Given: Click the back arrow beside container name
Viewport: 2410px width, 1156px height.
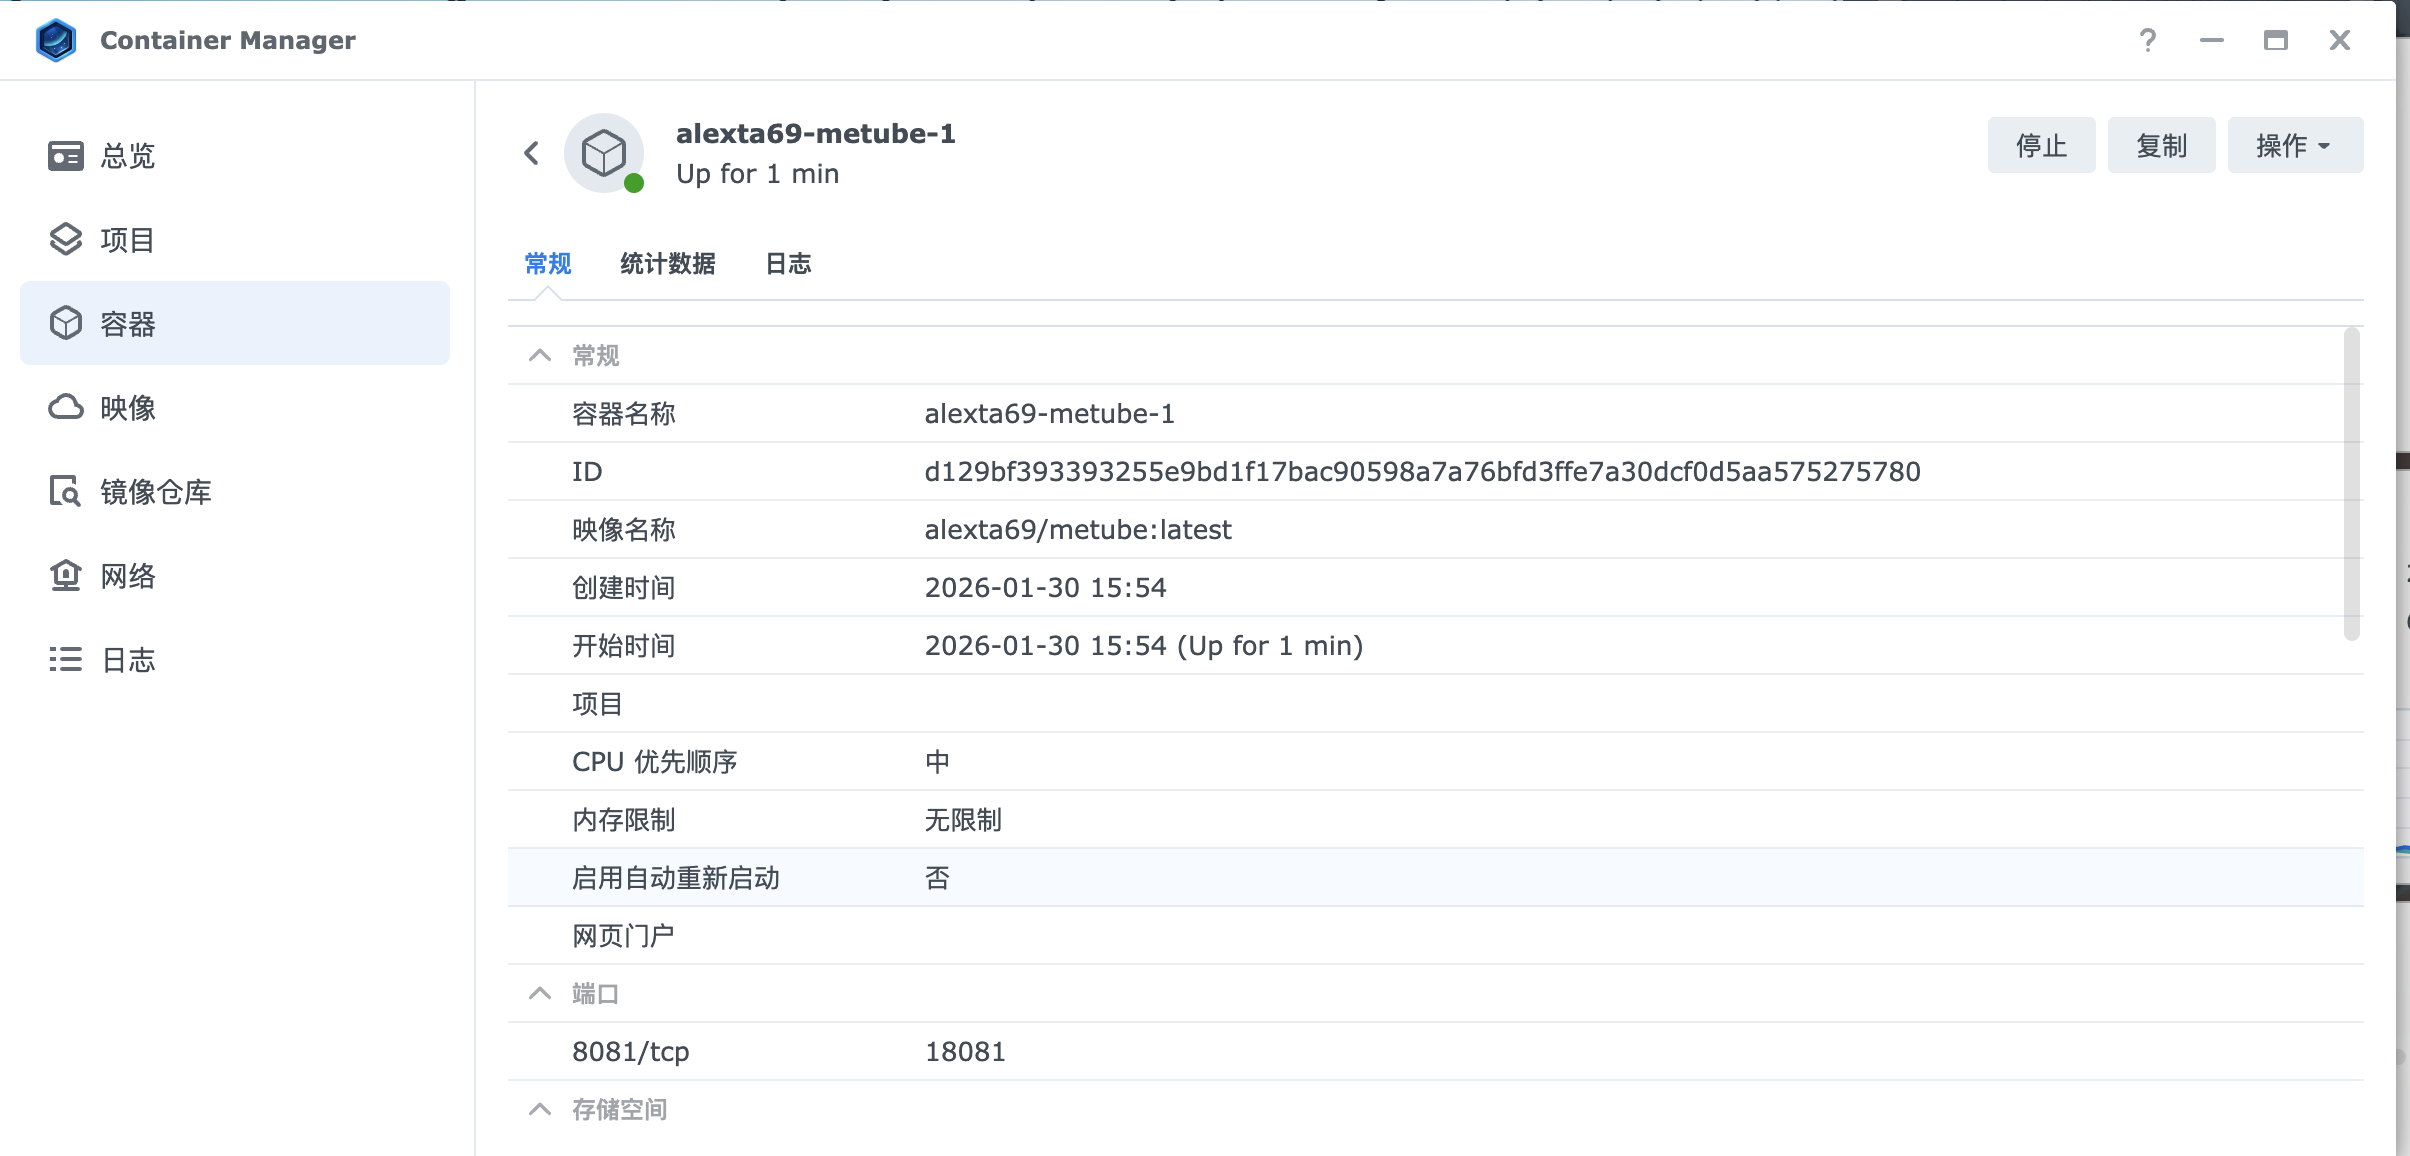Looking at the screenshot, I should pos(532,153).
